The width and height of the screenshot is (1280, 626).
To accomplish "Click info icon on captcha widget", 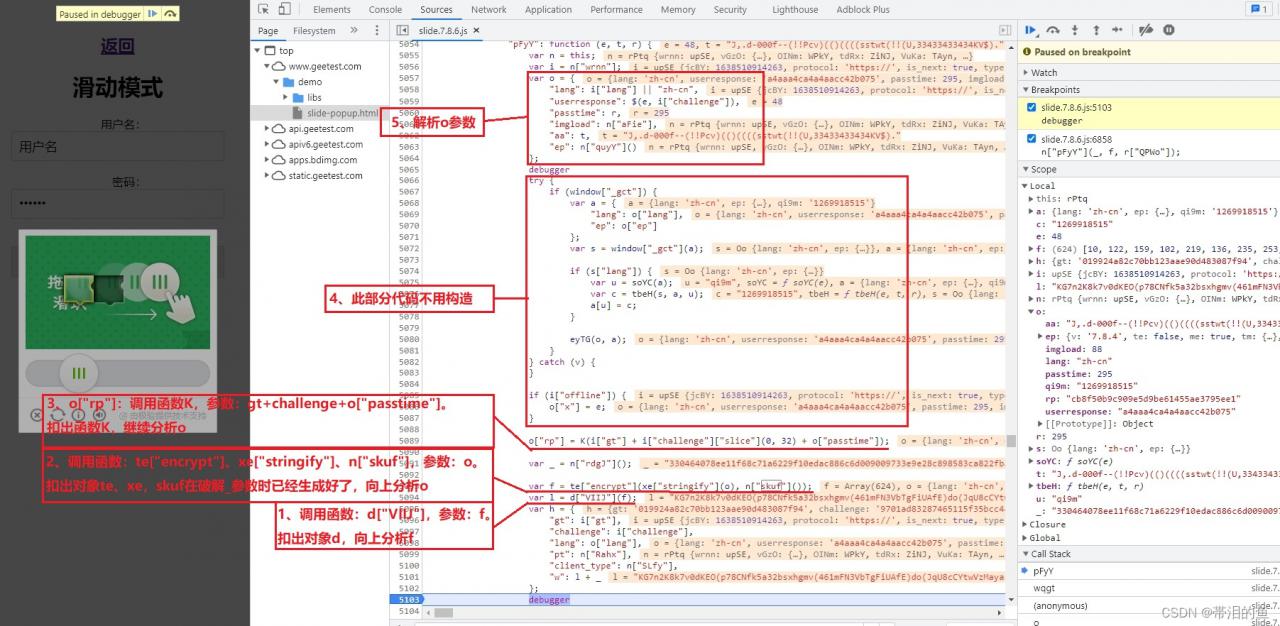I will [x=77, y=414].
